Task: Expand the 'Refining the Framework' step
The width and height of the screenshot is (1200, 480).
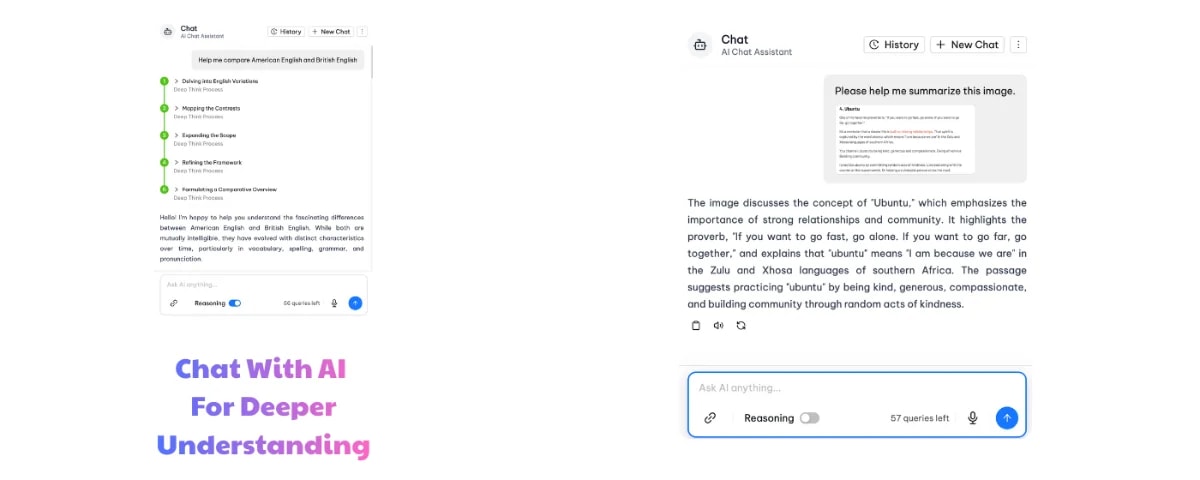Action: point(176,162)
